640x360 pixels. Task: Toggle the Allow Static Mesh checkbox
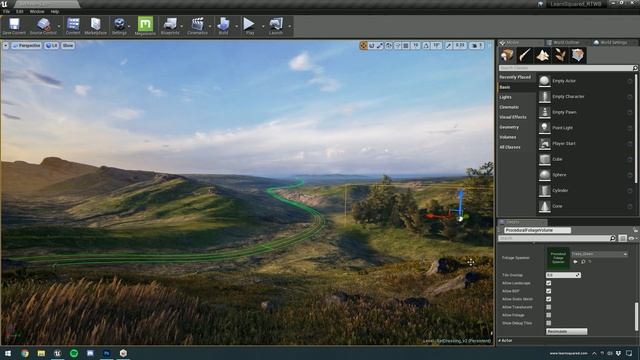(549, 299)
